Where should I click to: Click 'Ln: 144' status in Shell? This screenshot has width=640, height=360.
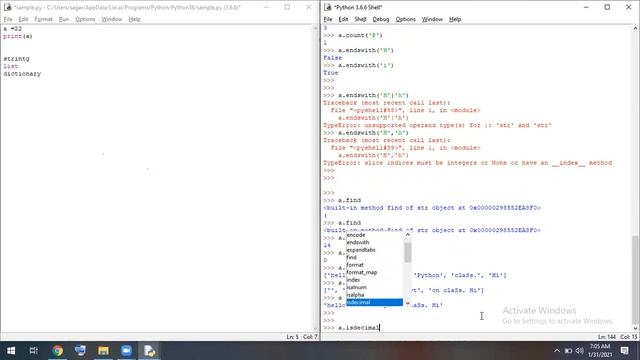click(607, 337)
